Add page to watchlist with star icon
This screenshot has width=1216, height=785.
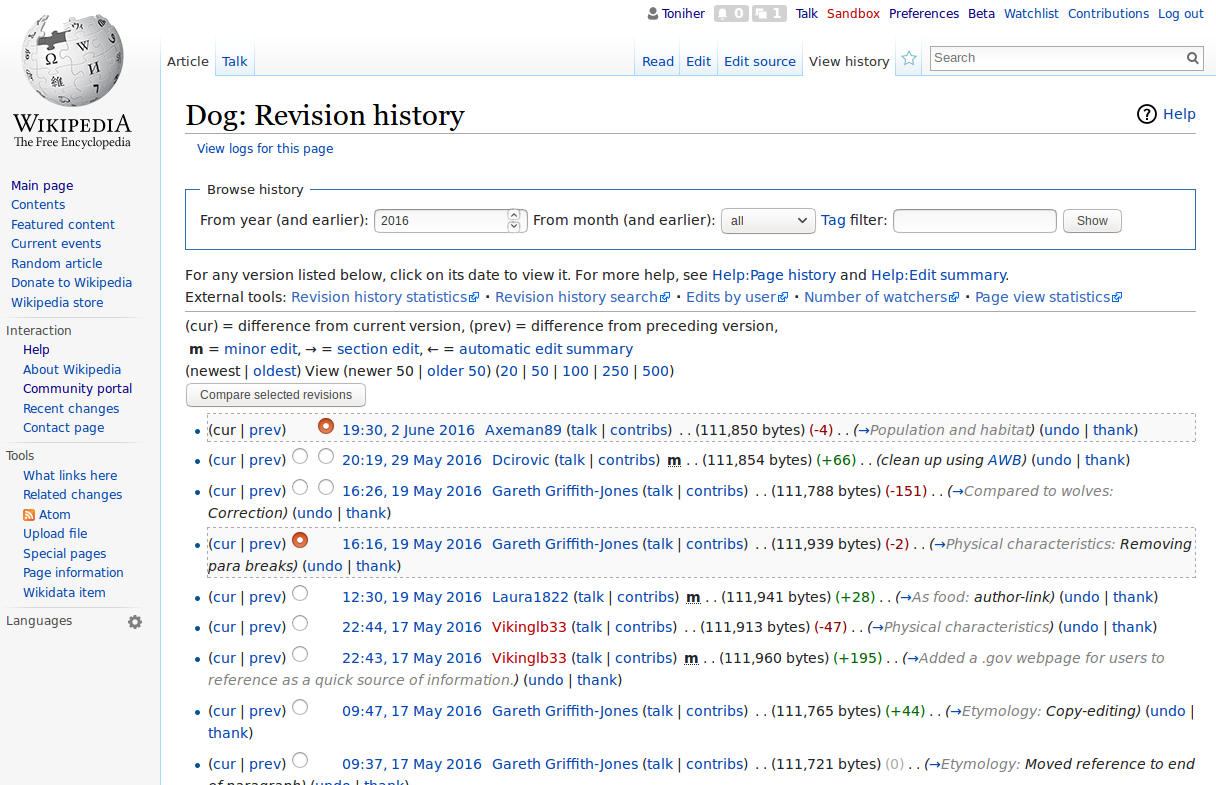pyautogui.click(x=909, y=59)
